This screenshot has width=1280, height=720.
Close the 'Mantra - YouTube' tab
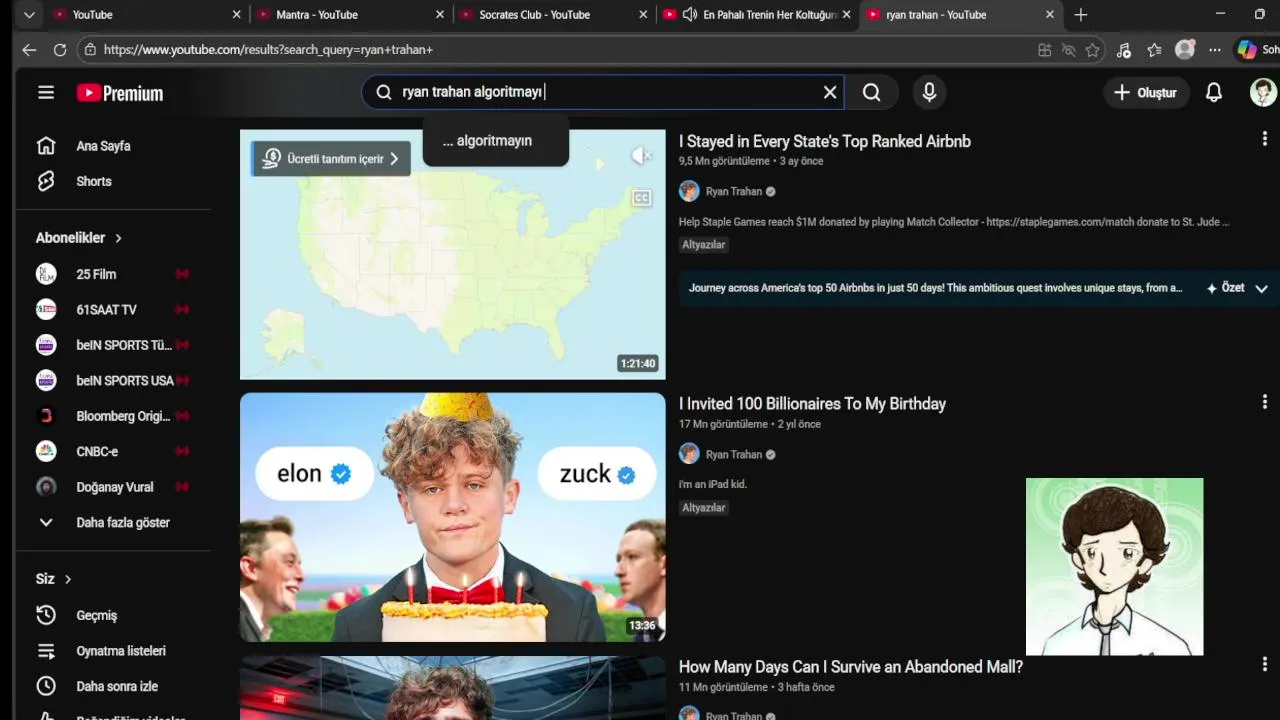440,15
